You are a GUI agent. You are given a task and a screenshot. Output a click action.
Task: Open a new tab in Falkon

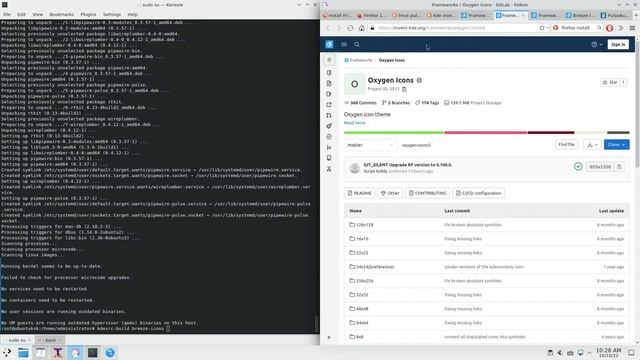click(x=636, y=15)
